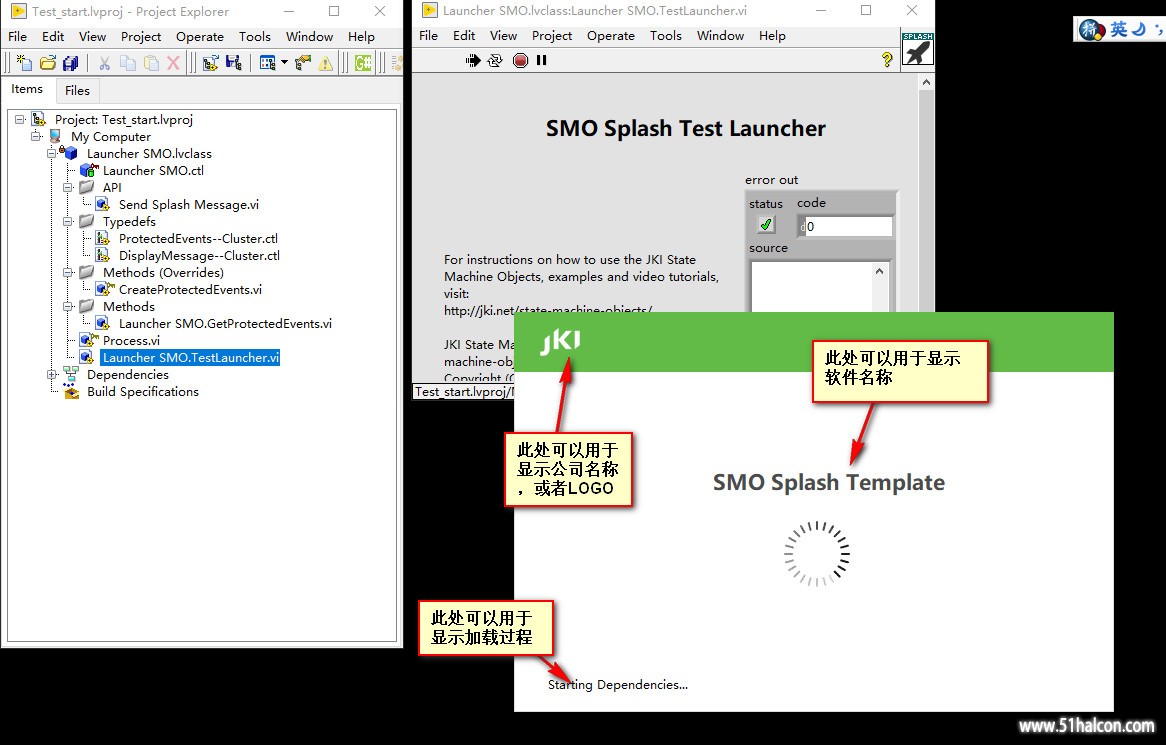Collapse the API folder
The image size is (1166, 745).
(x=68, y=187)
